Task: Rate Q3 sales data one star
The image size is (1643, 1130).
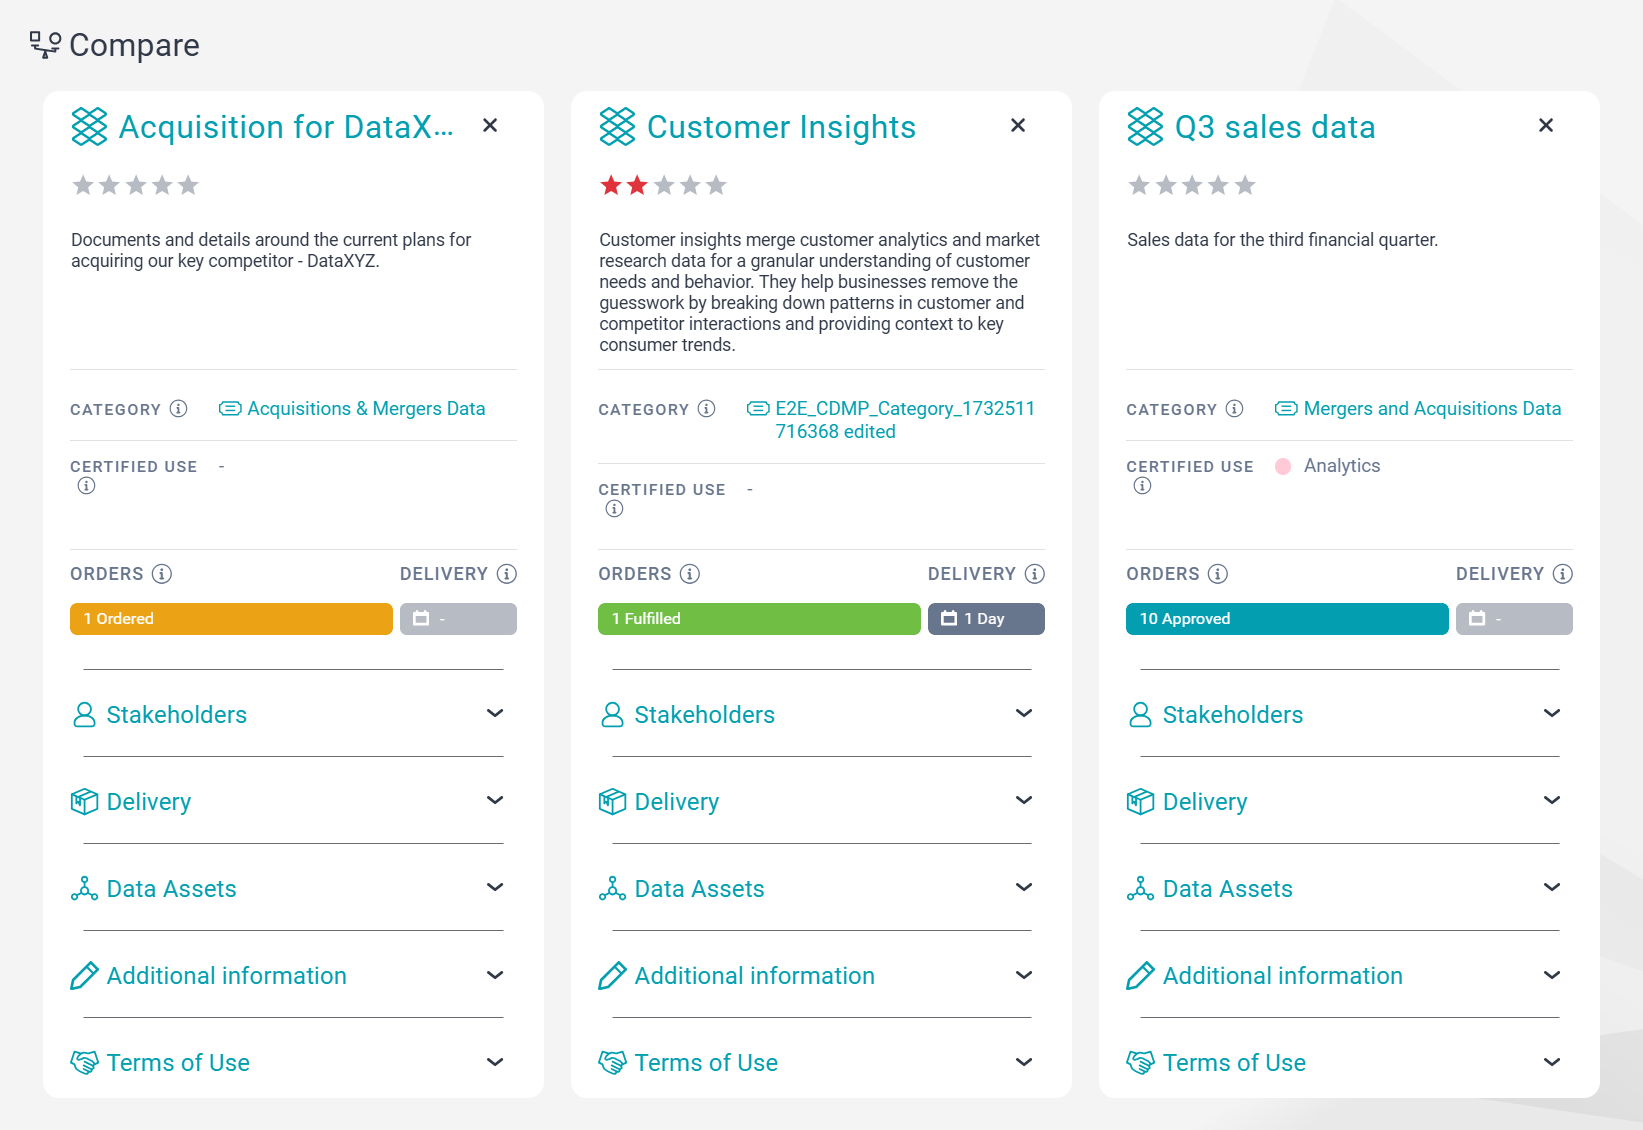Action: coord(1139,185)
